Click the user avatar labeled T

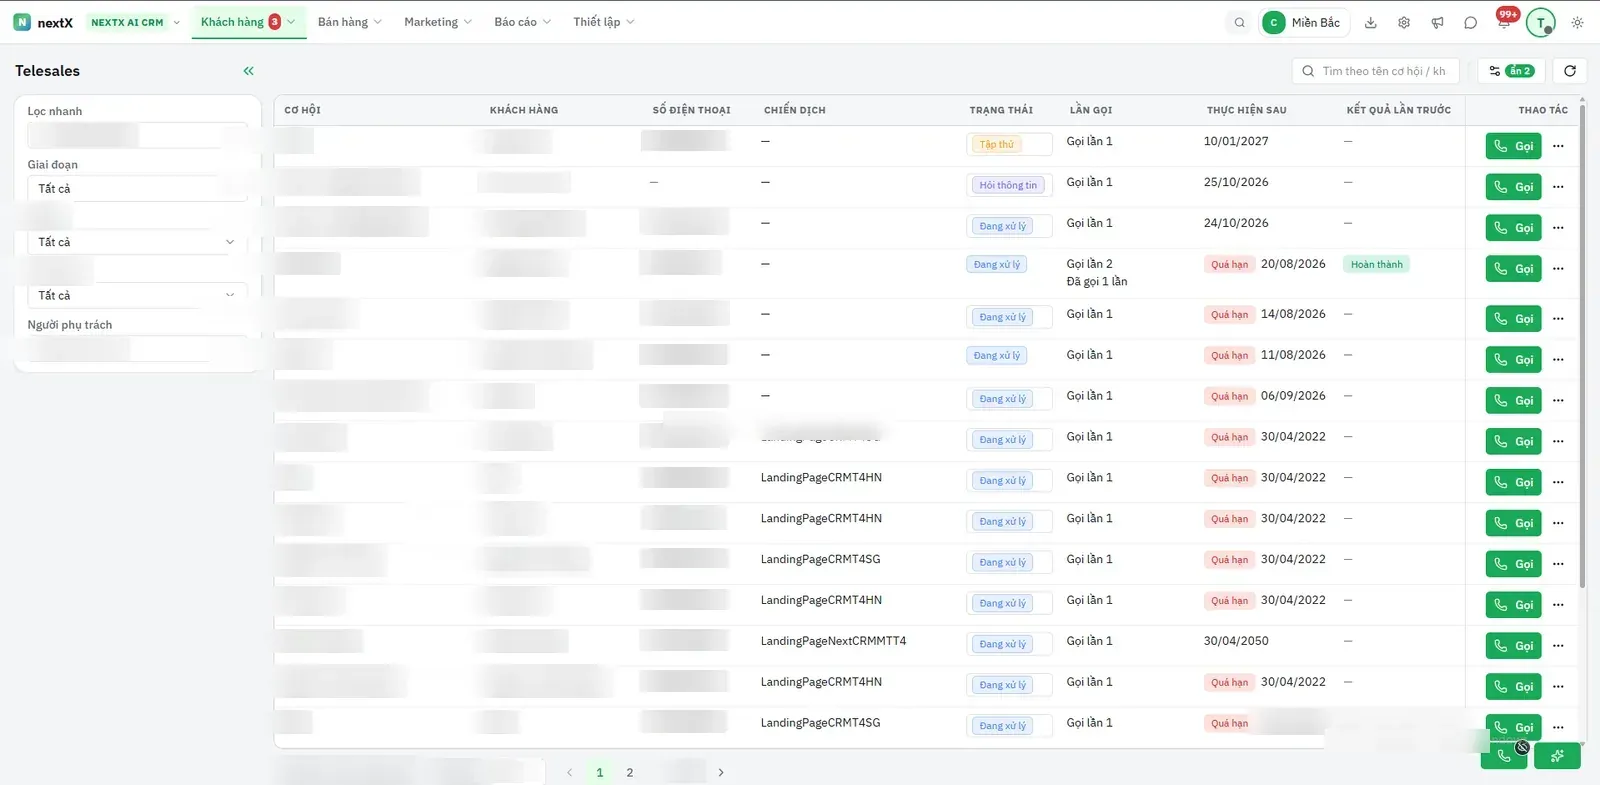pos(1541,22)
